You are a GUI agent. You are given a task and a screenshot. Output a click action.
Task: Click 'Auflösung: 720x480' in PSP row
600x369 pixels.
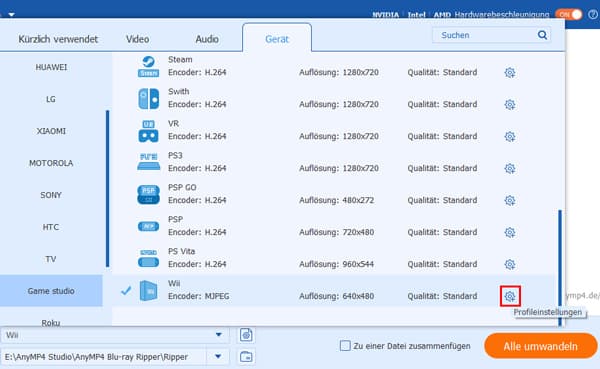337,232
